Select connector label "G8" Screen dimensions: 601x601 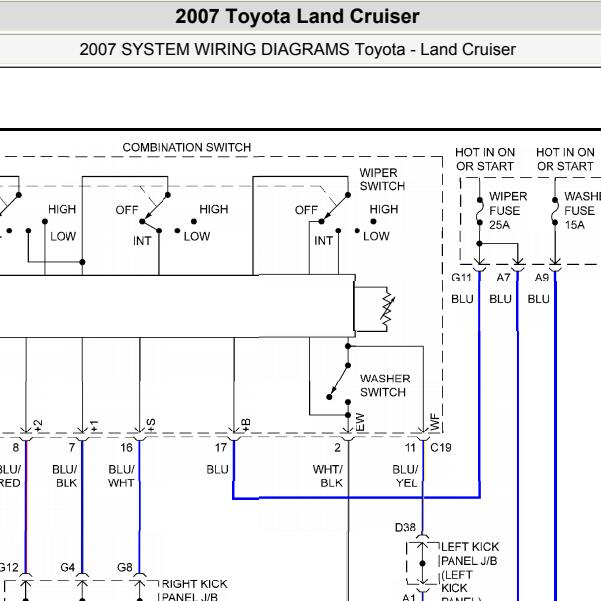coord(125,567)
